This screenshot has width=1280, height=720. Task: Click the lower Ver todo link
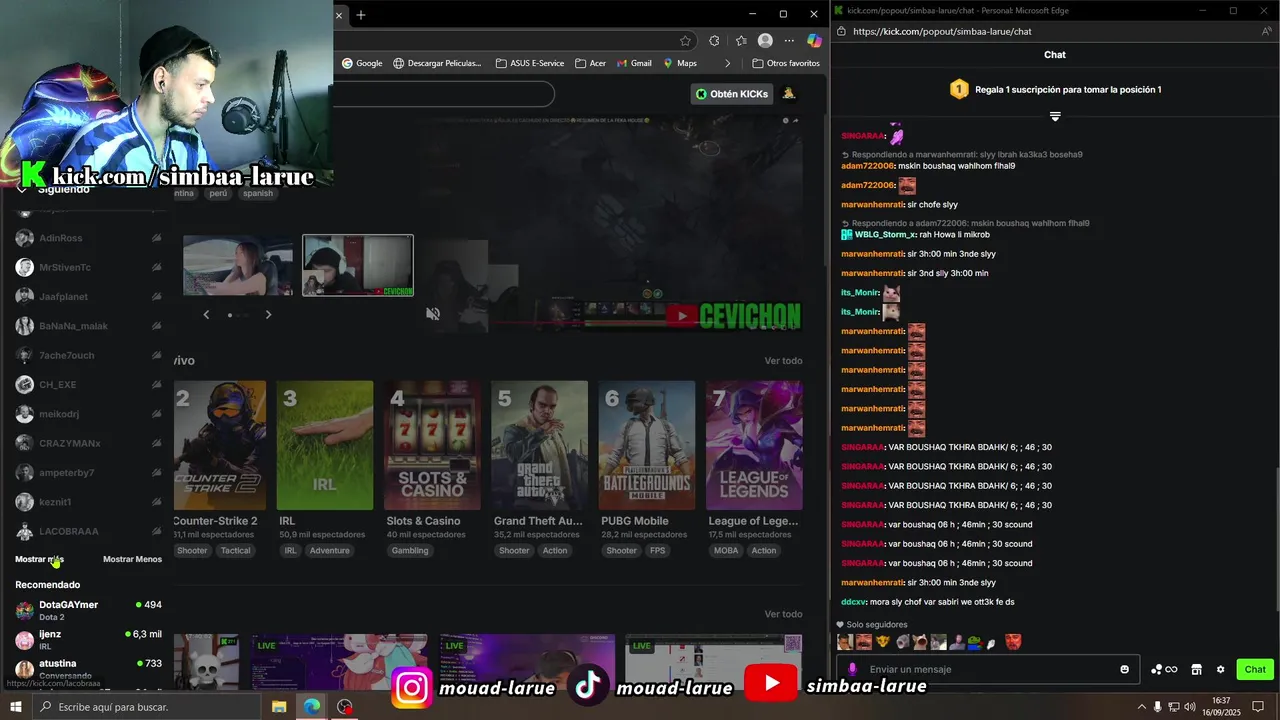[x=783, y=614]
